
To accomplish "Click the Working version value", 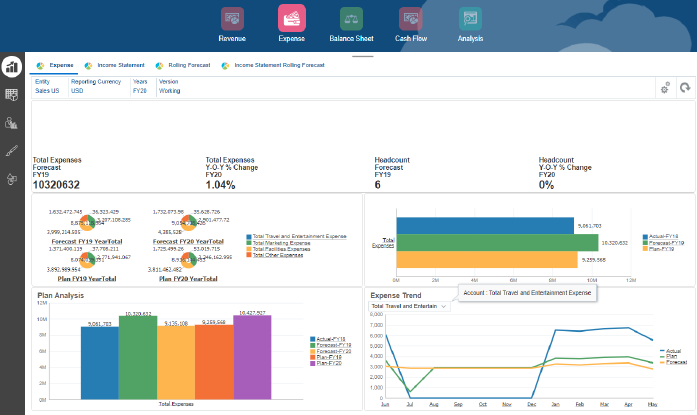I will pyautogui.click(x=170, y=89).
